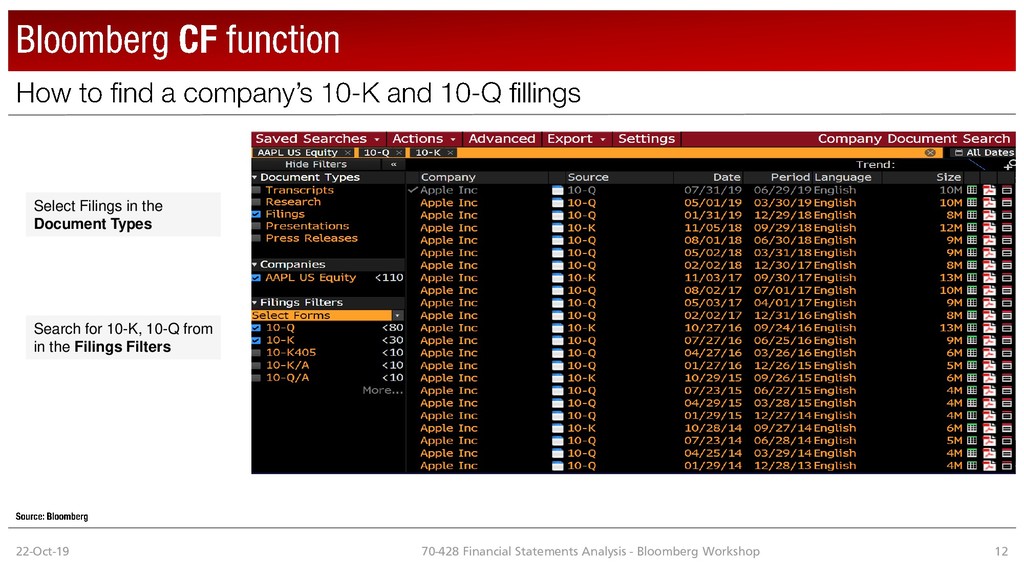Click the rightmost list icon on 08/02/17 row
The width and height of the screenshot is (1024, 576).
coord(1006,291)
